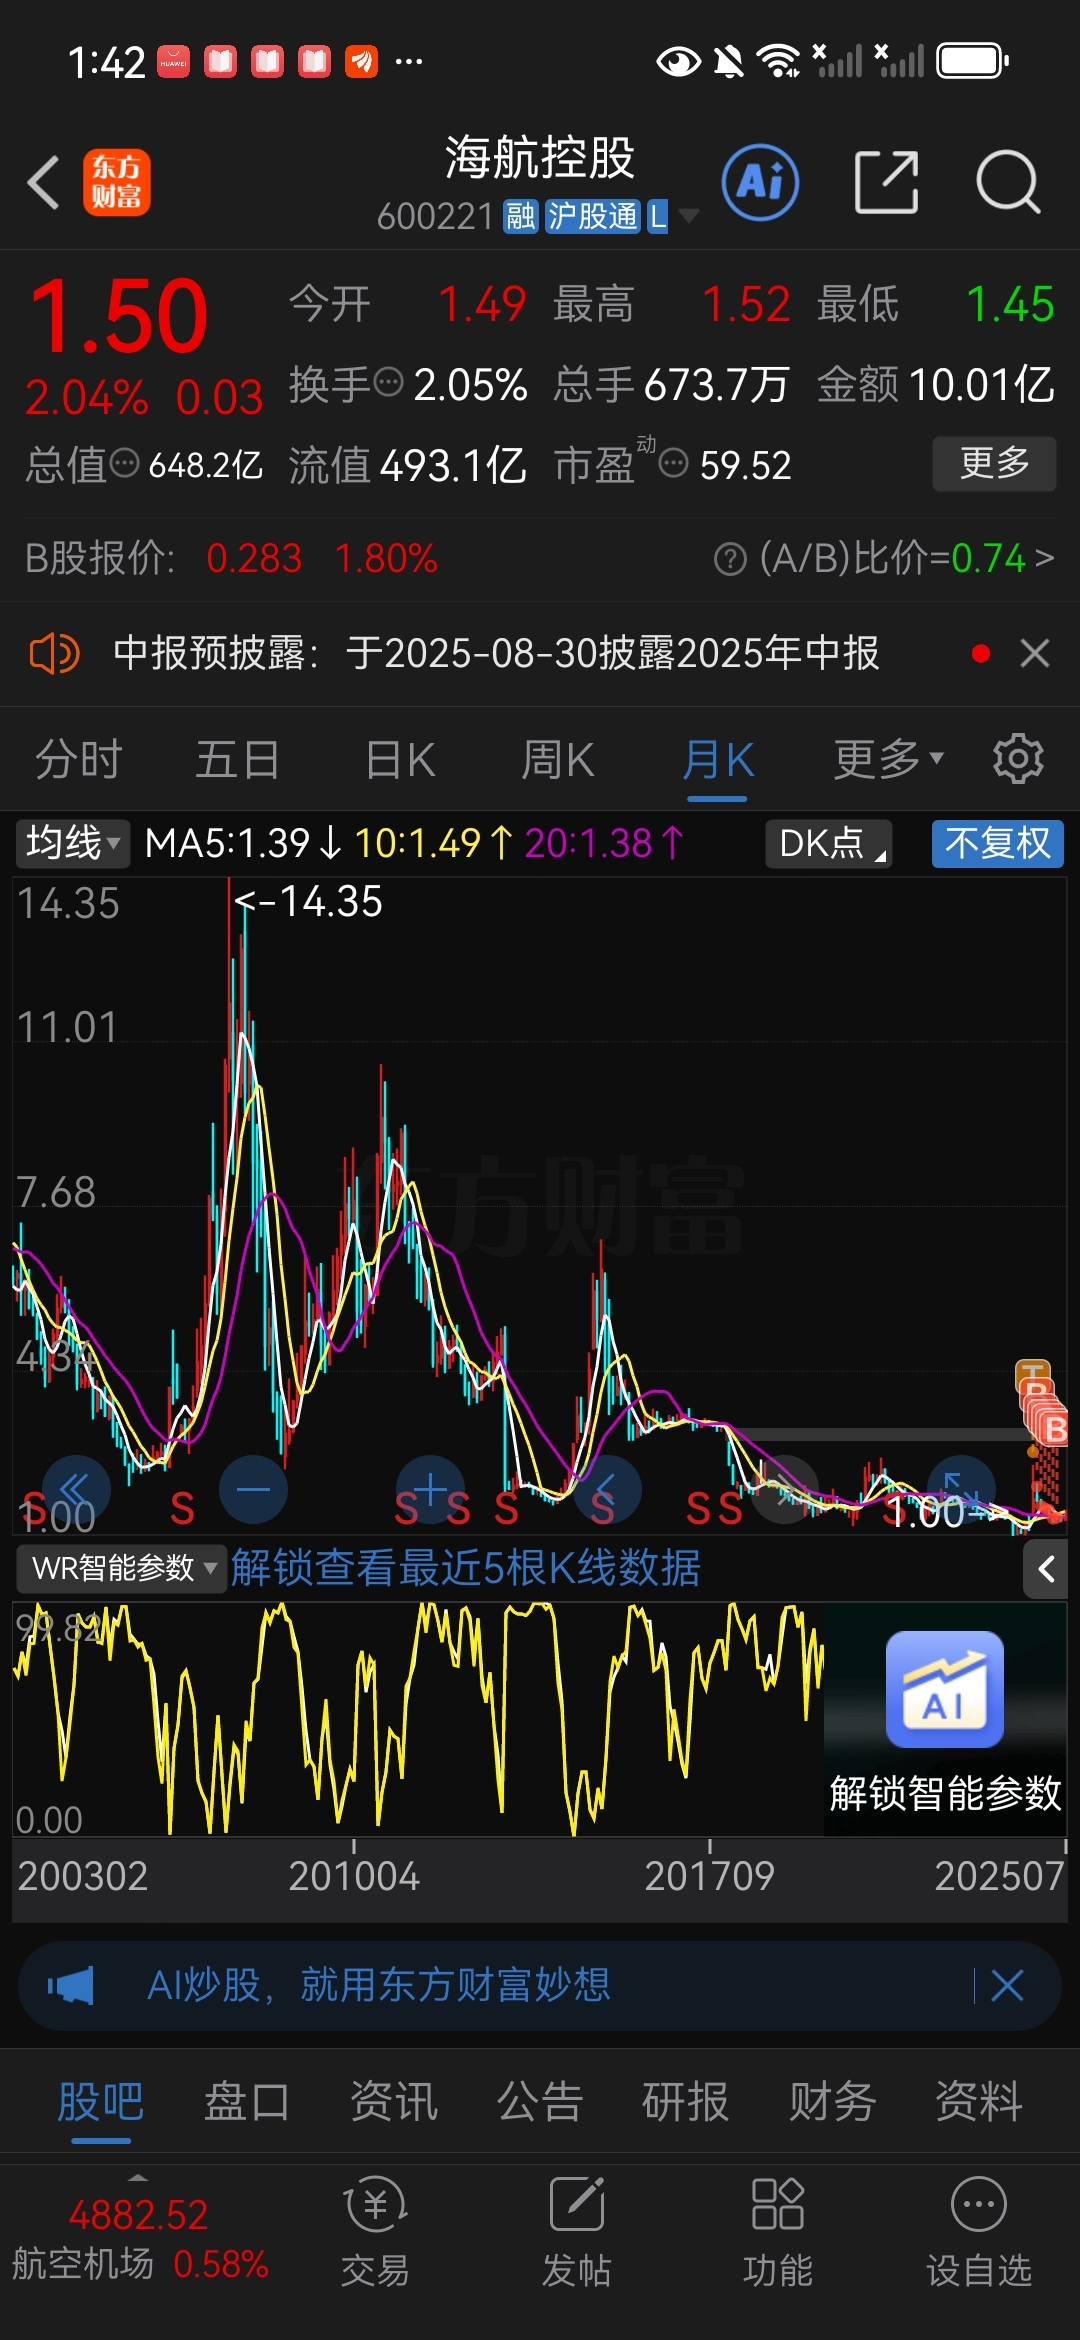
Task: Tap the AI 解锁智能参数 icon
Action: click(945, 1689)
